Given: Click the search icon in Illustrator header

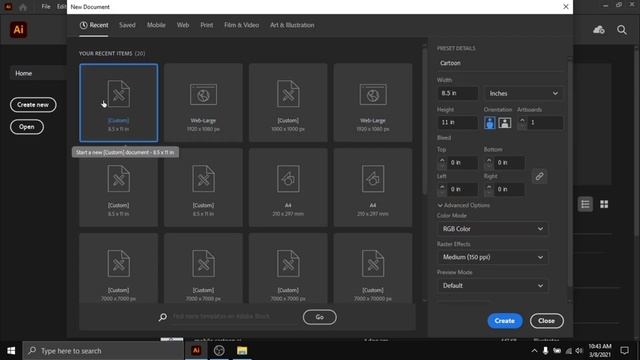Looking at the screenshot, I should click(x=622, y=30).
